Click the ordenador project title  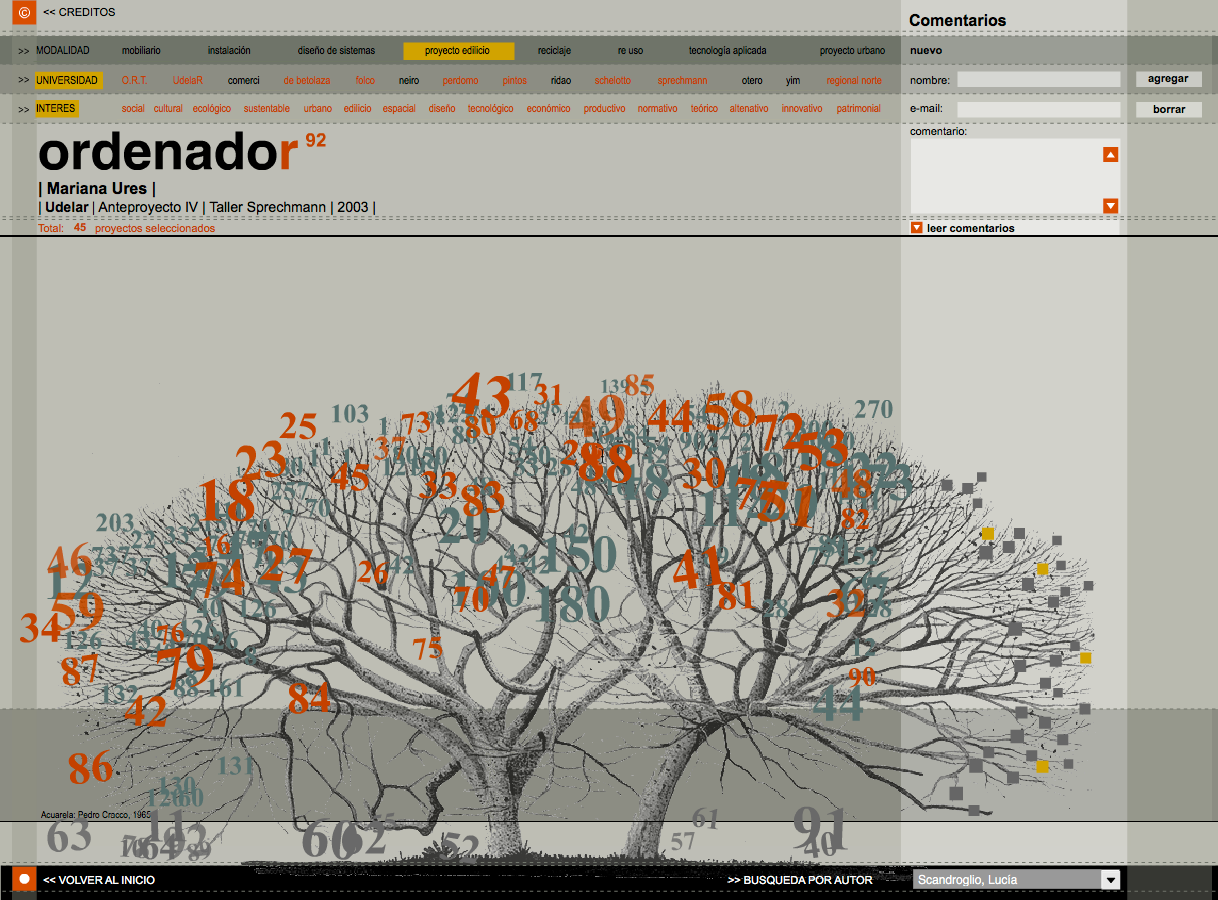point(168,152)
